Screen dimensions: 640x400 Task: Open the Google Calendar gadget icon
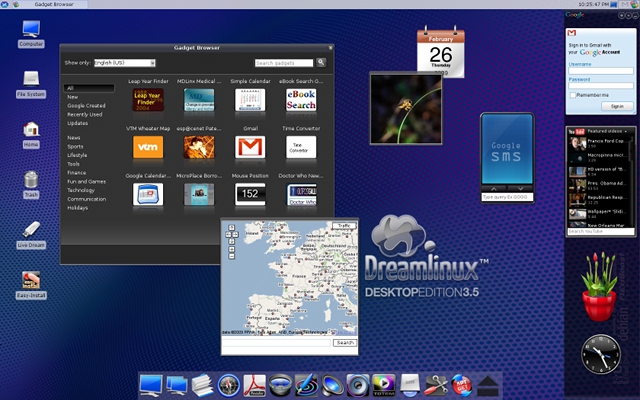tap(148, 194)
